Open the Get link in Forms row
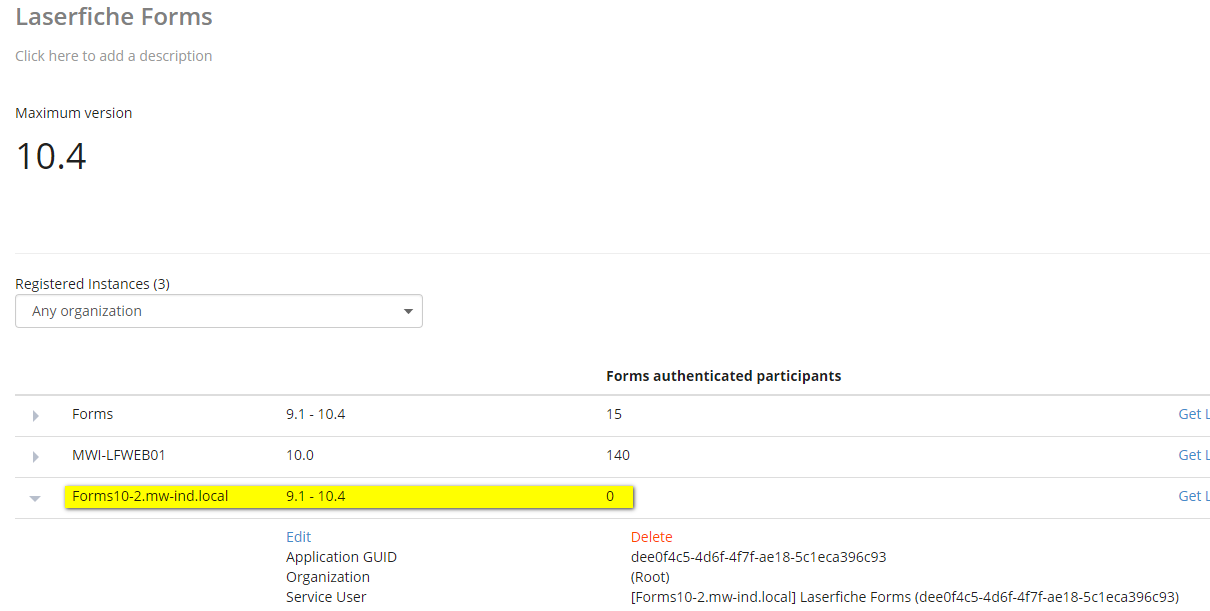Viewport: 1210px width, 611px height. coord(1194,414)
